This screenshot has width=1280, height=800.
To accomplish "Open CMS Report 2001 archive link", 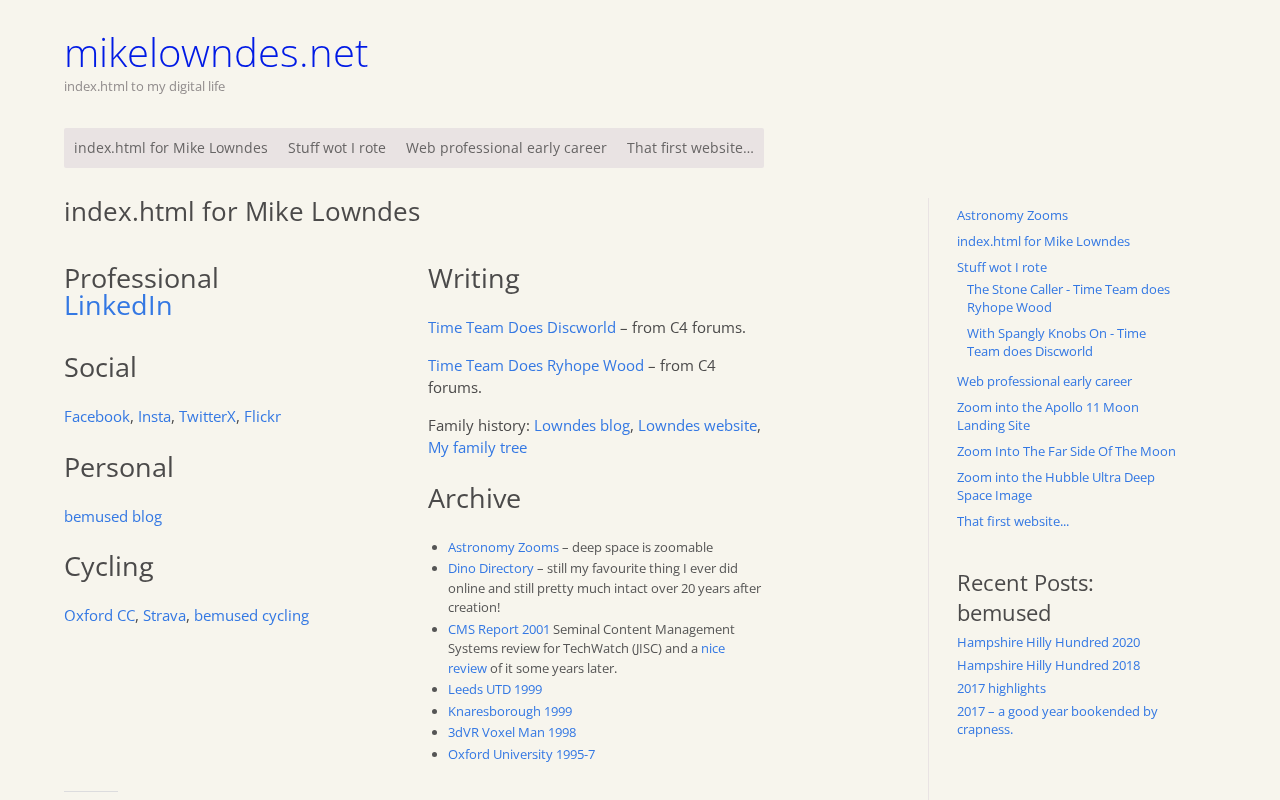I will point(499,629).
